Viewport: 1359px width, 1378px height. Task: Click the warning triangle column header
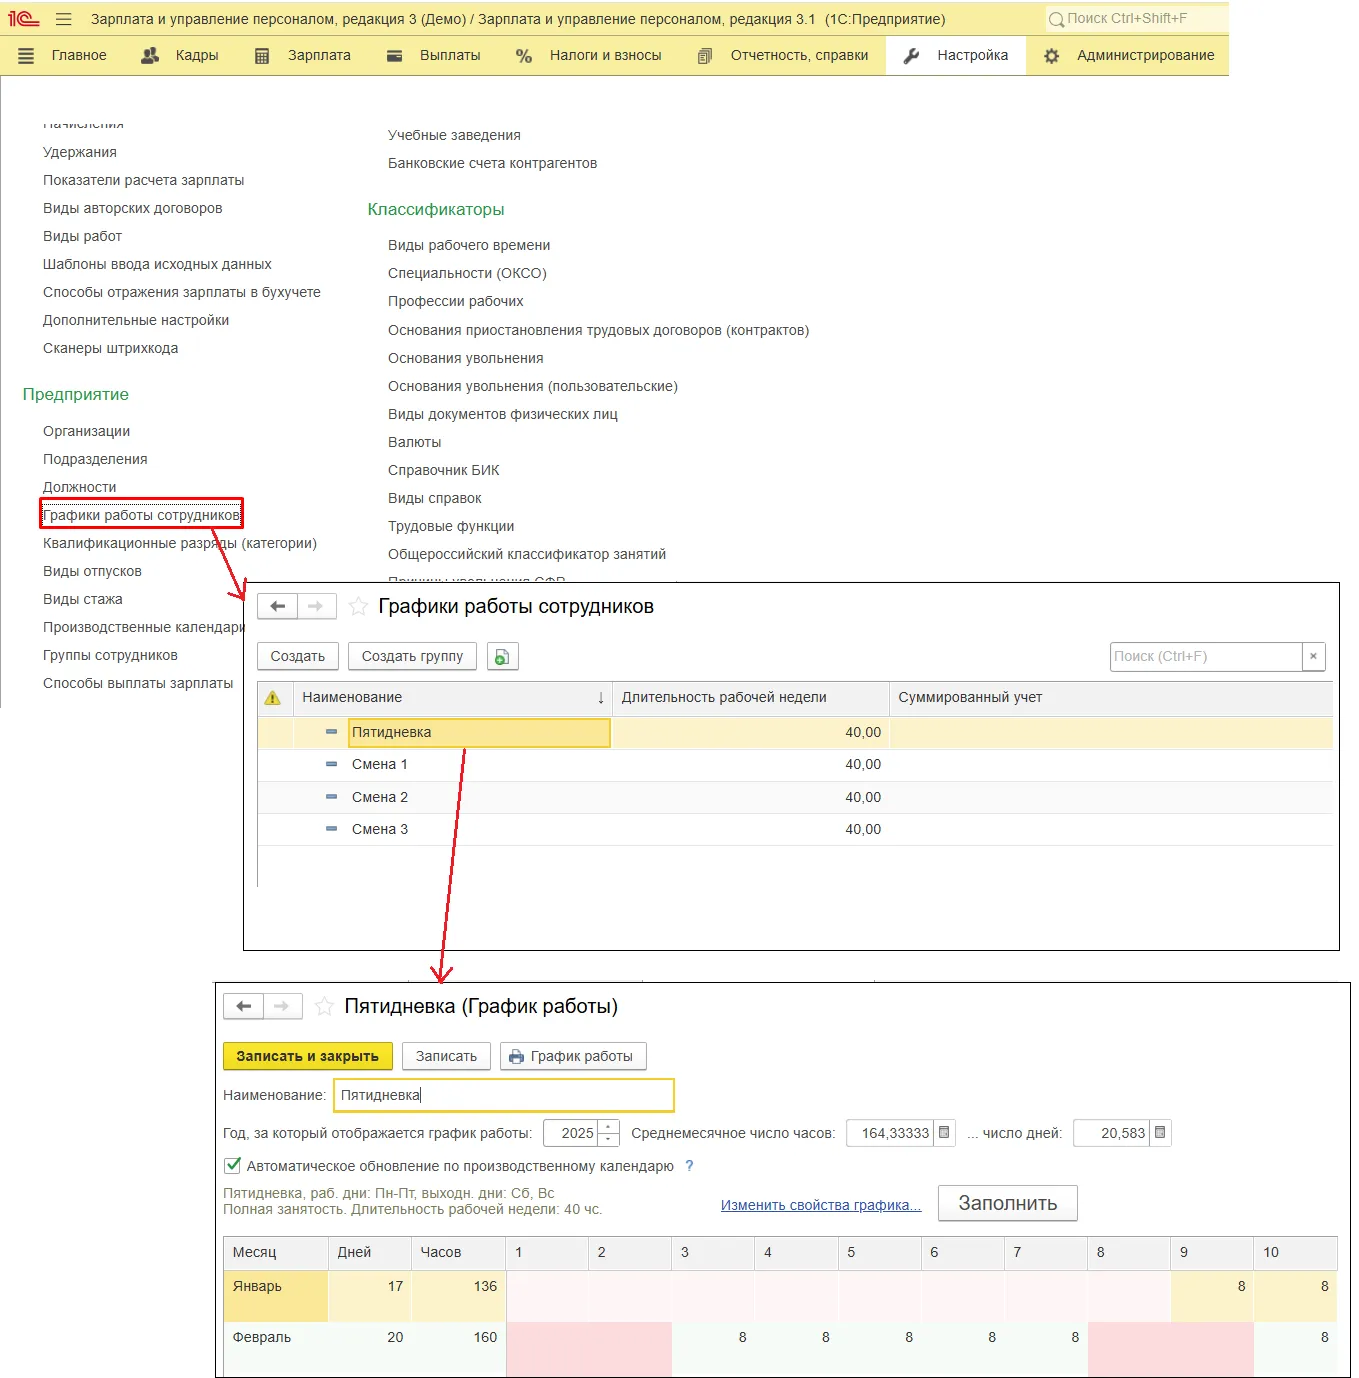272,697
